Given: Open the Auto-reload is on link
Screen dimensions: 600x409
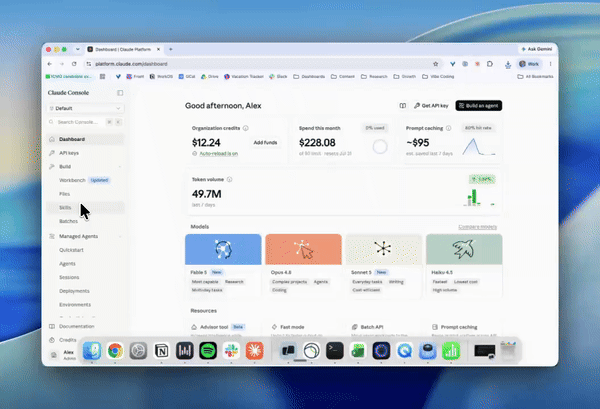Looking at the screenshot, I should [218, 153].
